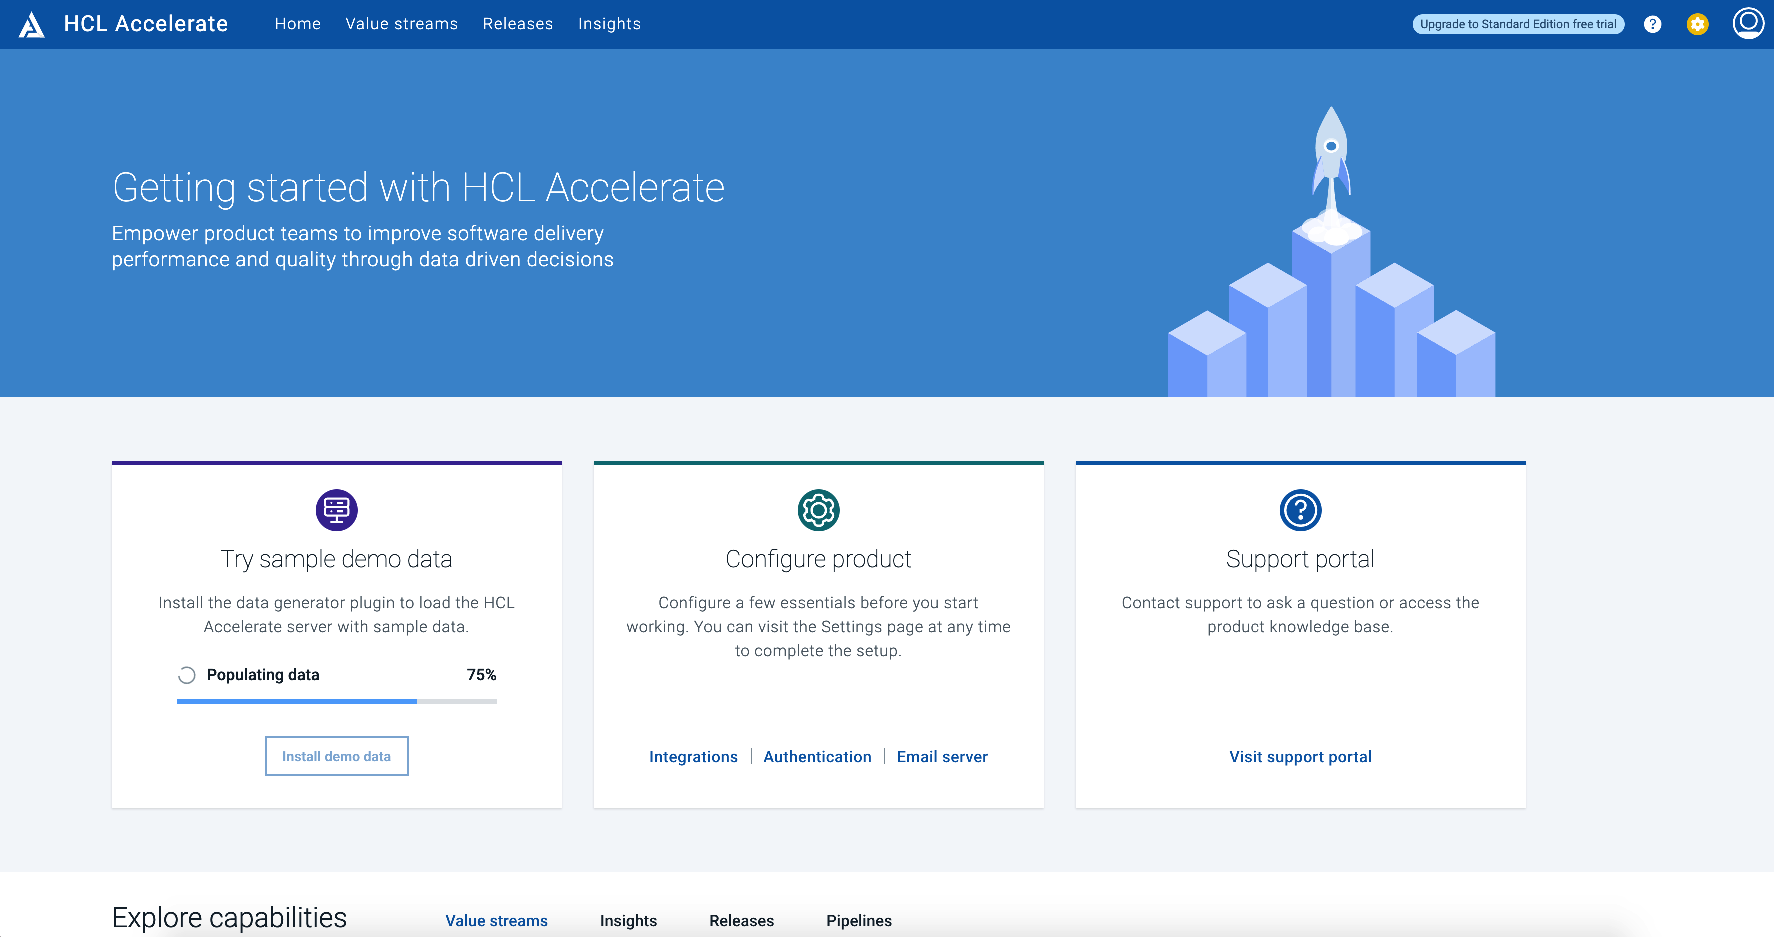Open Insights in top navigation
The width and height of the screenshot is (1774, 937).
tap(610, 24)
